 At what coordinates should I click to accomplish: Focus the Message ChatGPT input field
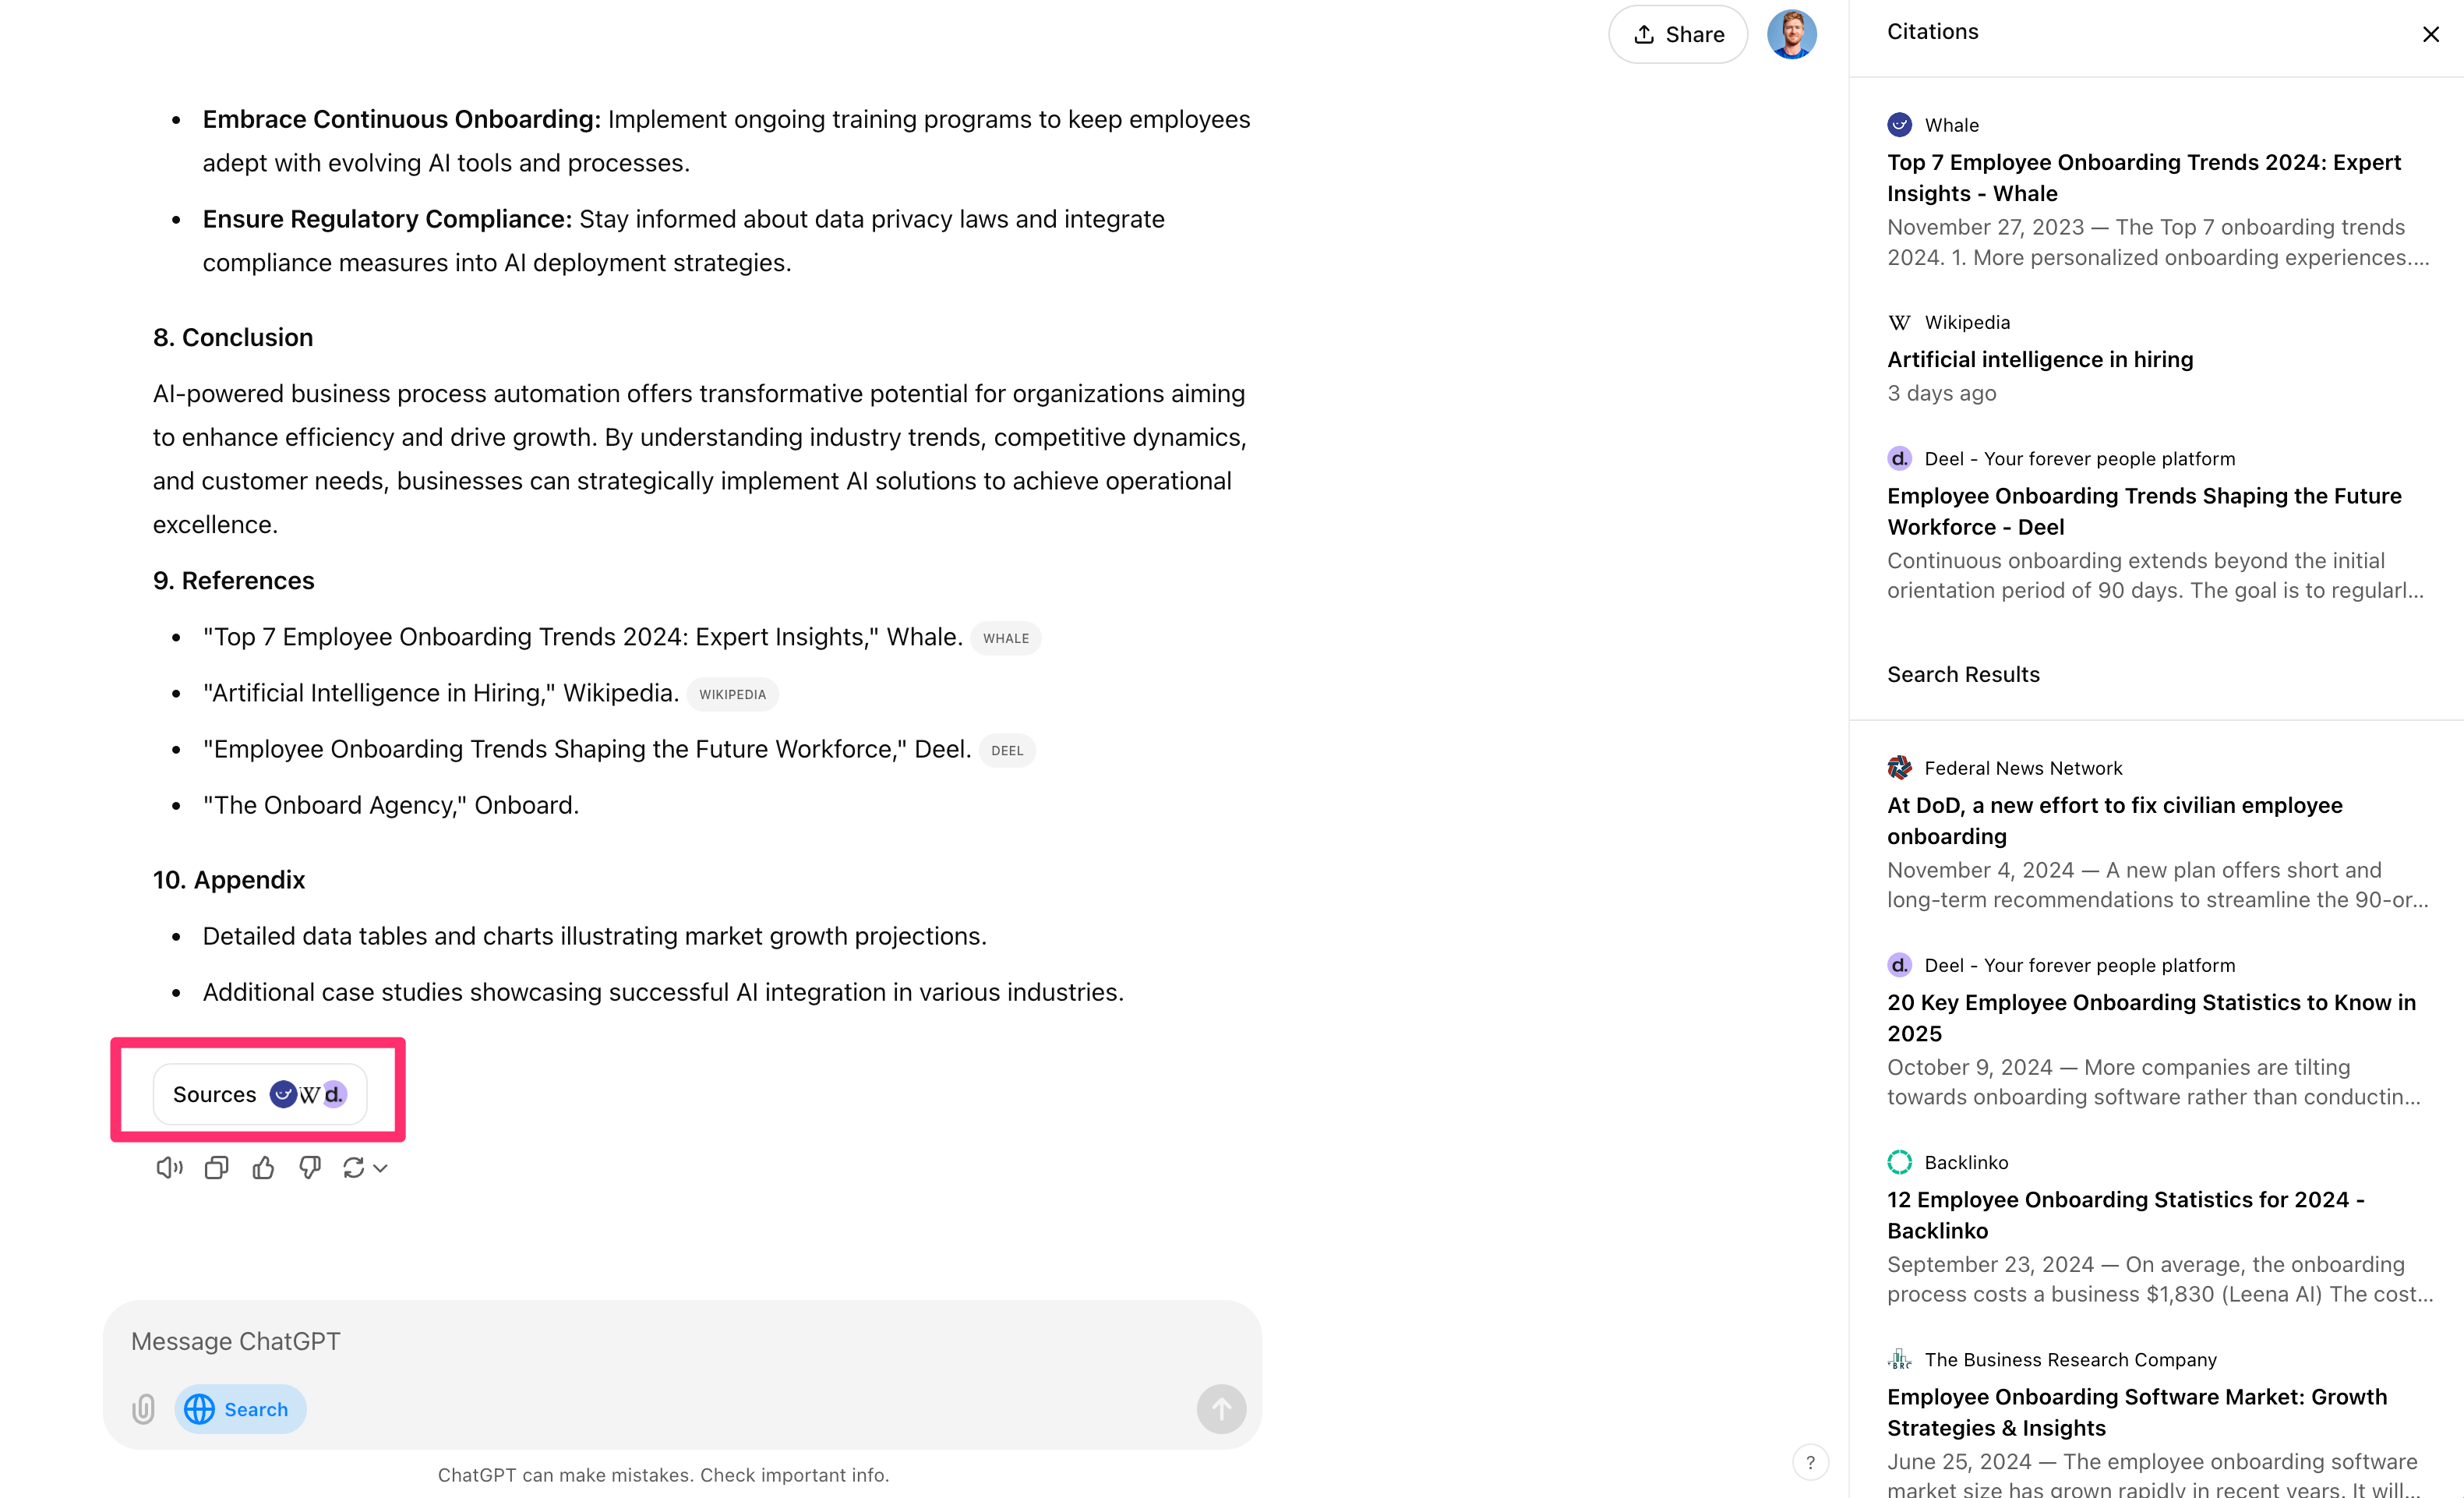pyautogui.click(x=682, y=1341)
